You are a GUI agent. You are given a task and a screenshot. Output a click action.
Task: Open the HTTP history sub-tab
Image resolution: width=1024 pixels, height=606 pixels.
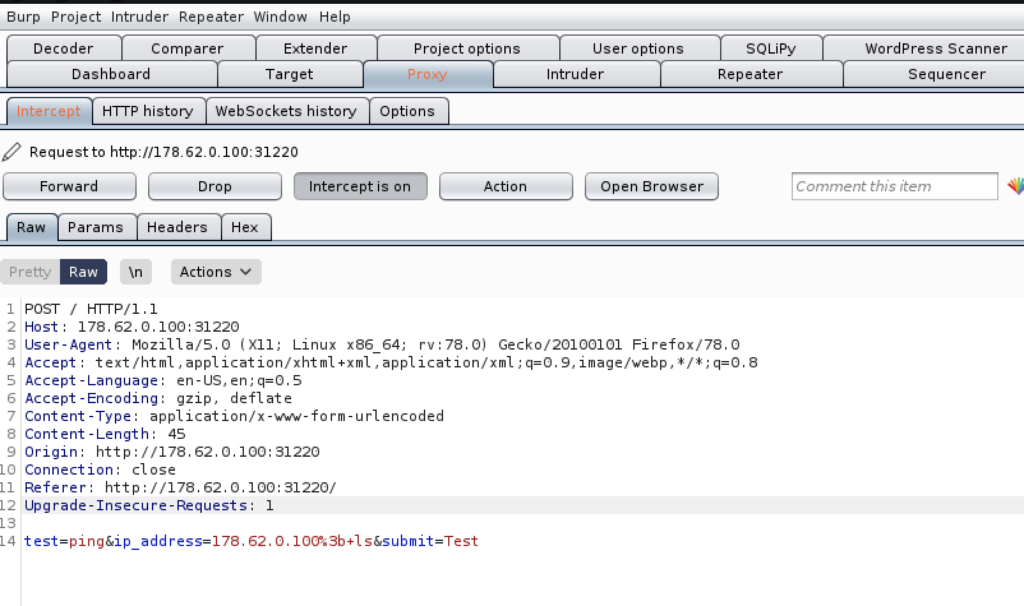pyautogui.click(x=148, y=111)
